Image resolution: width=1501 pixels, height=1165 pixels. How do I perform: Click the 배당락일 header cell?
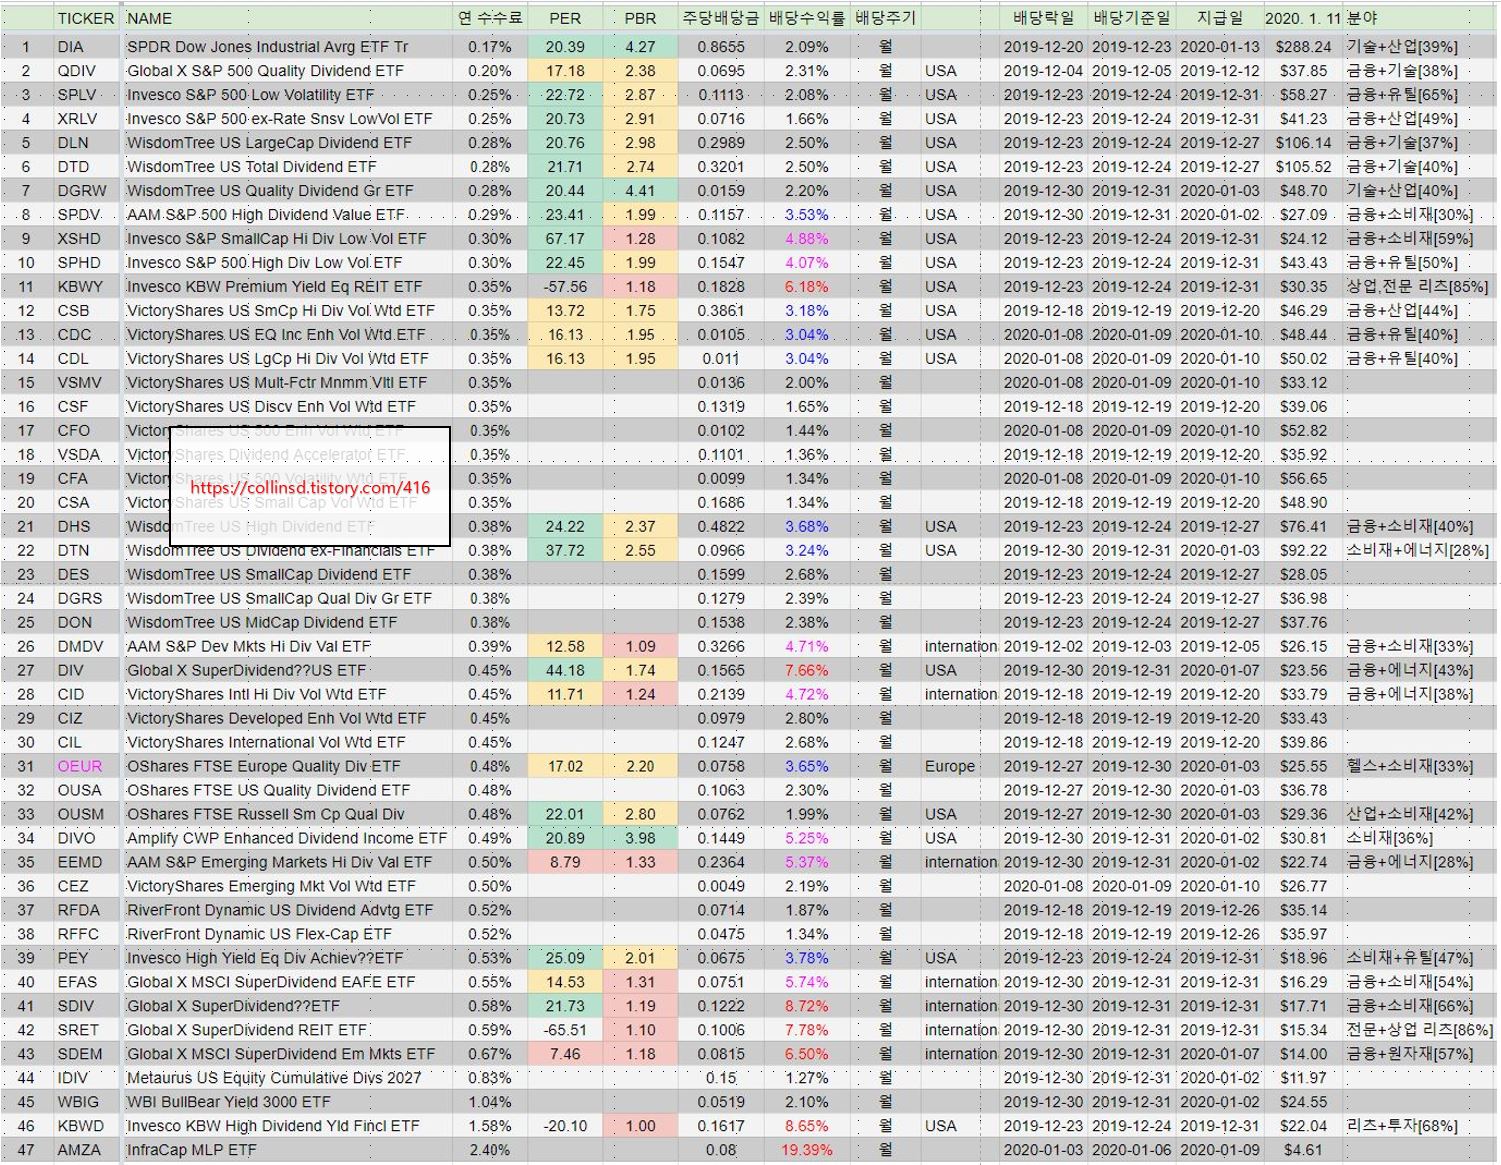click(1043, 18)
